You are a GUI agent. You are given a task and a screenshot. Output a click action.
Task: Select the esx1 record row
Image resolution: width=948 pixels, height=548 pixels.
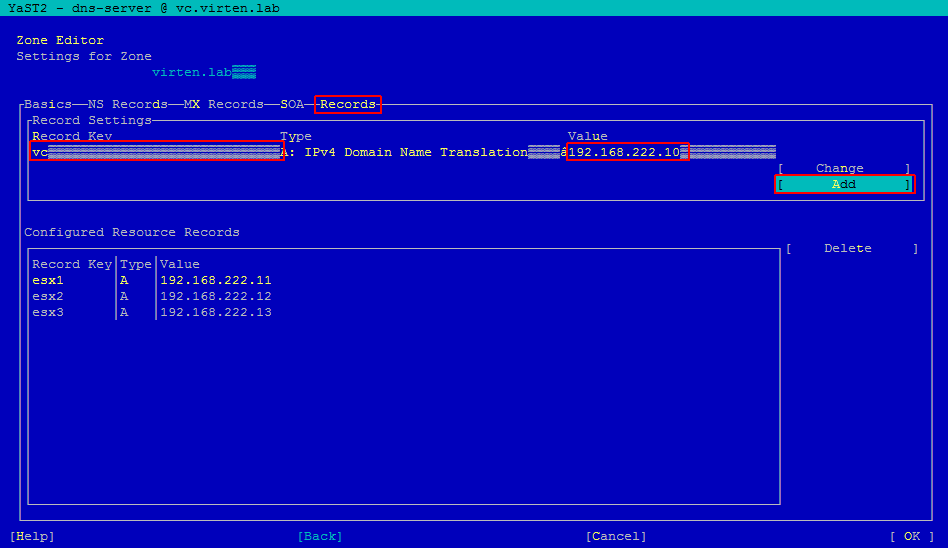(404, 280)
